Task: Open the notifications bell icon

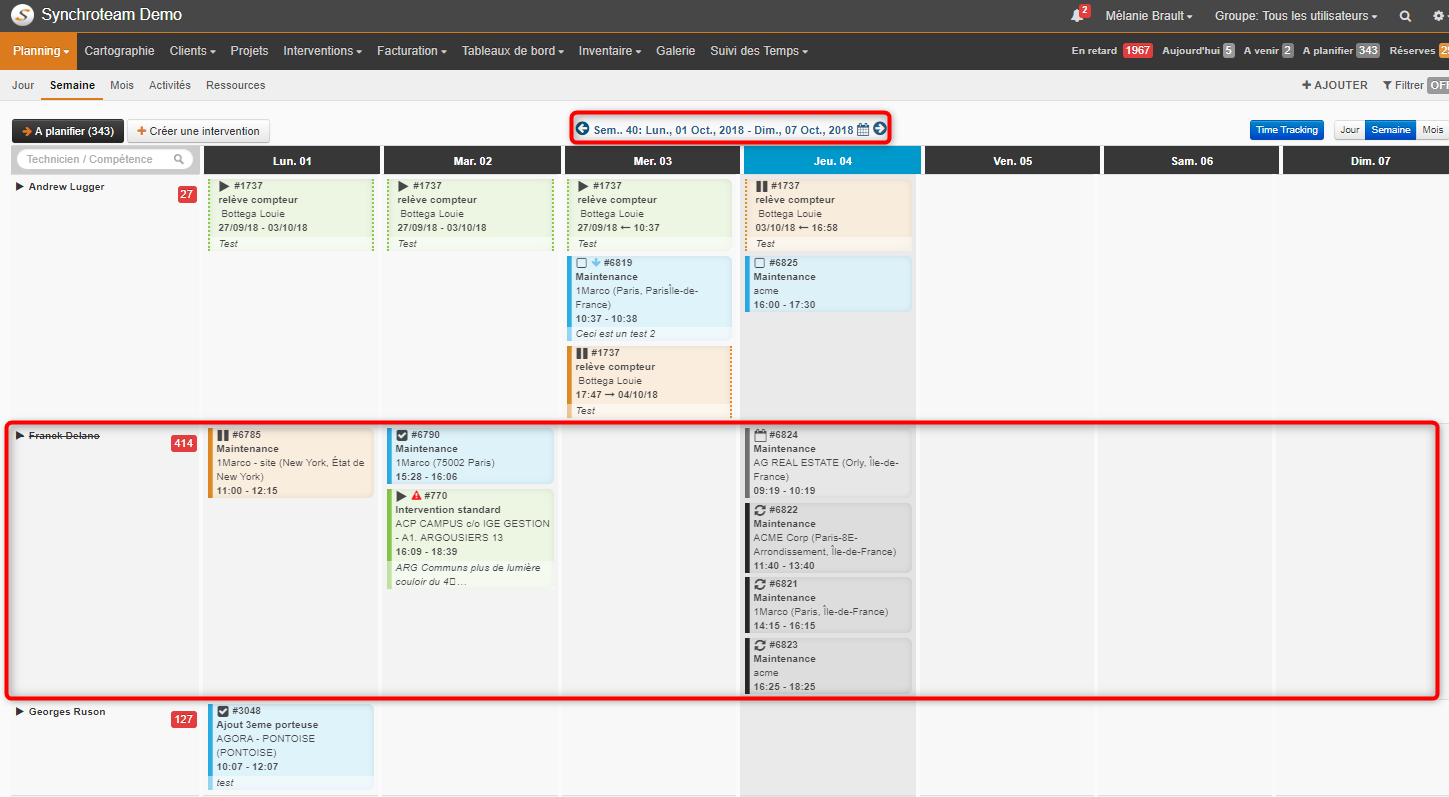Action: pyautogui.click(x=1077, y=16)
